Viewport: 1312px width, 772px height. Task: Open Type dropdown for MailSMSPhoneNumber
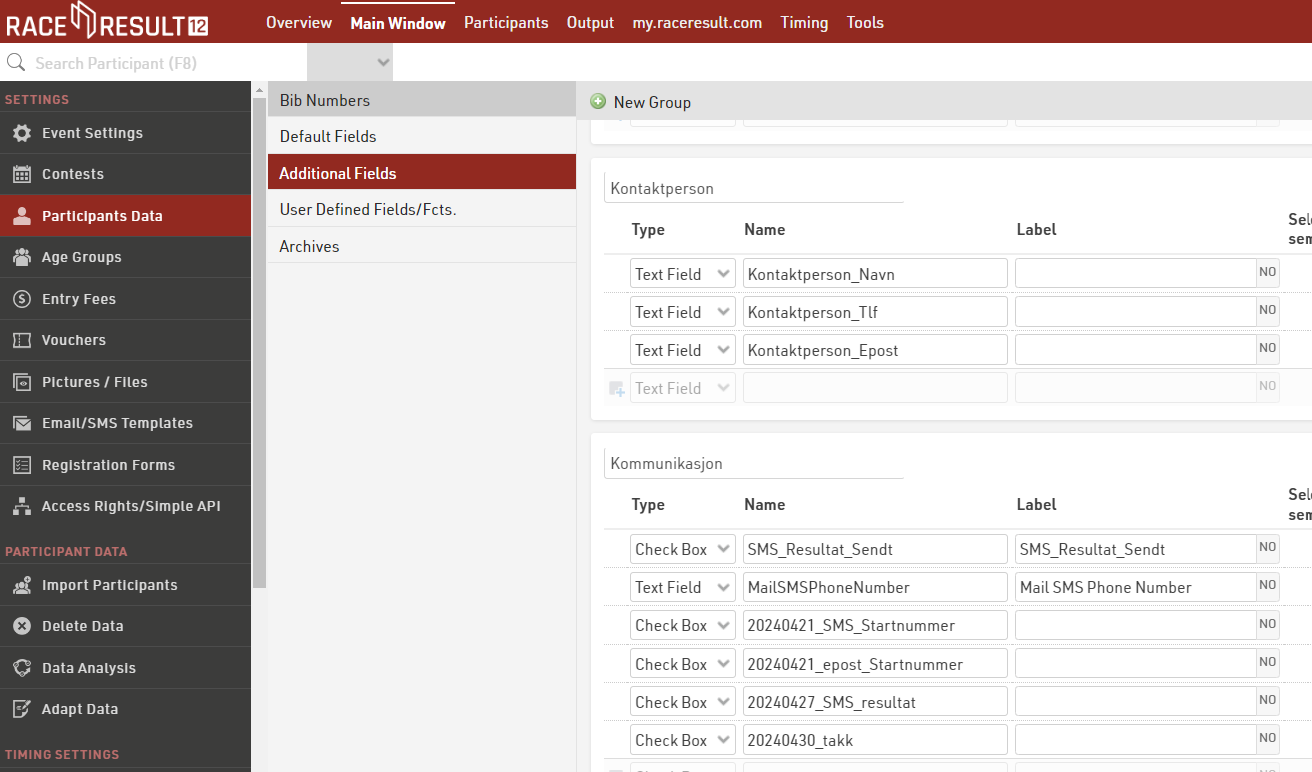pos(683,587)
